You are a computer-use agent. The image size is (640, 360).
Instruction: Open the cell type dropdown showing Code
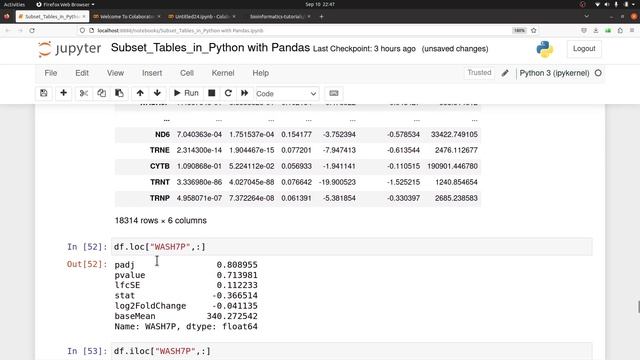click(286, 94)
